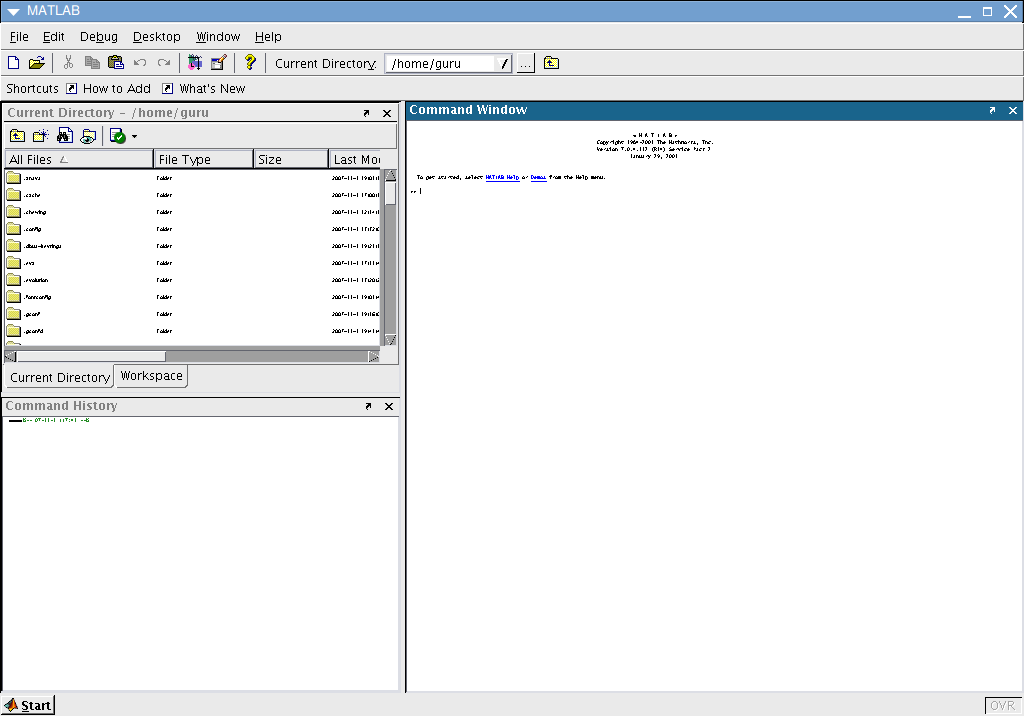Sort by the All Files column header

(x=79, y=159)
